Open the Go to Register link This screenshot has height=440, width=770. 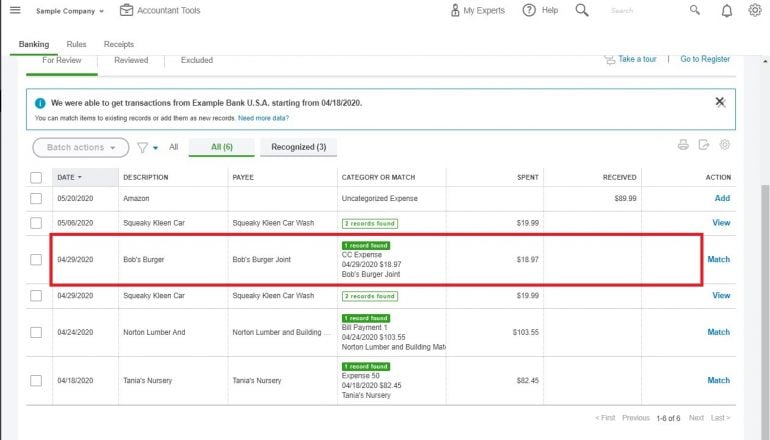click(x=705, y=60)
